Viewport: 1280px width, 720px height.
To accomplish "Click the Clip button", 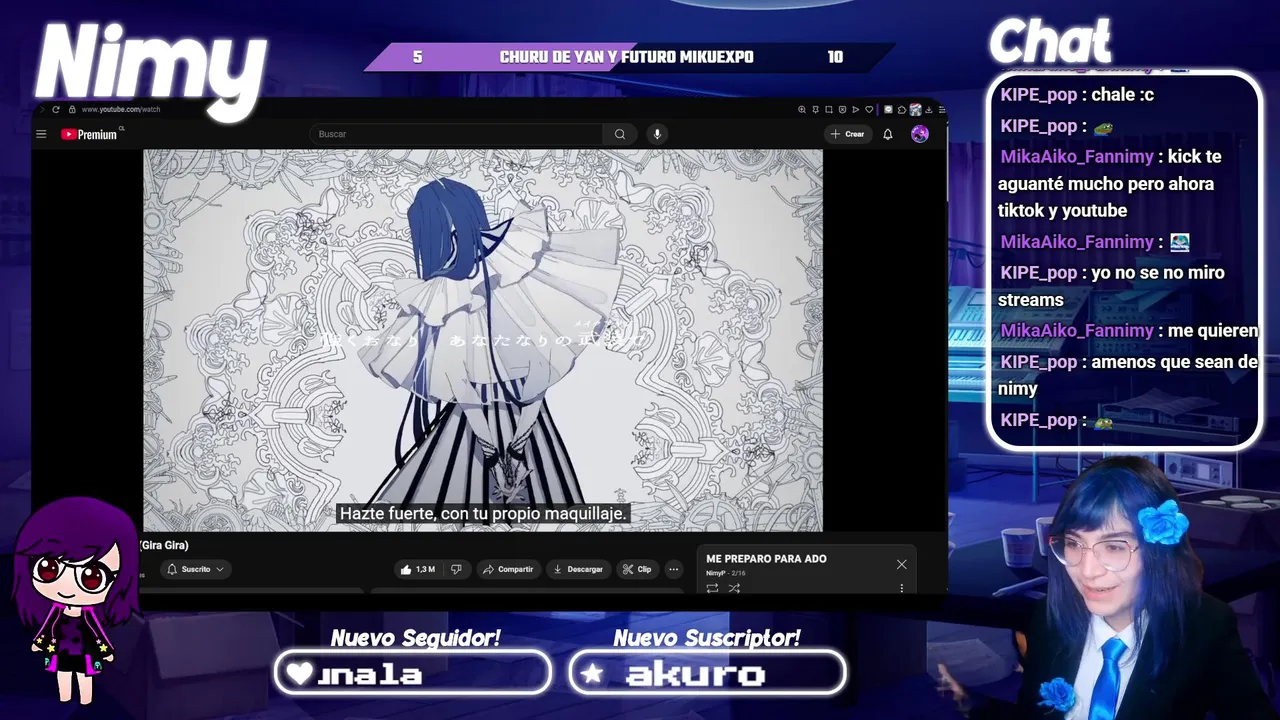I will (637, 569).
